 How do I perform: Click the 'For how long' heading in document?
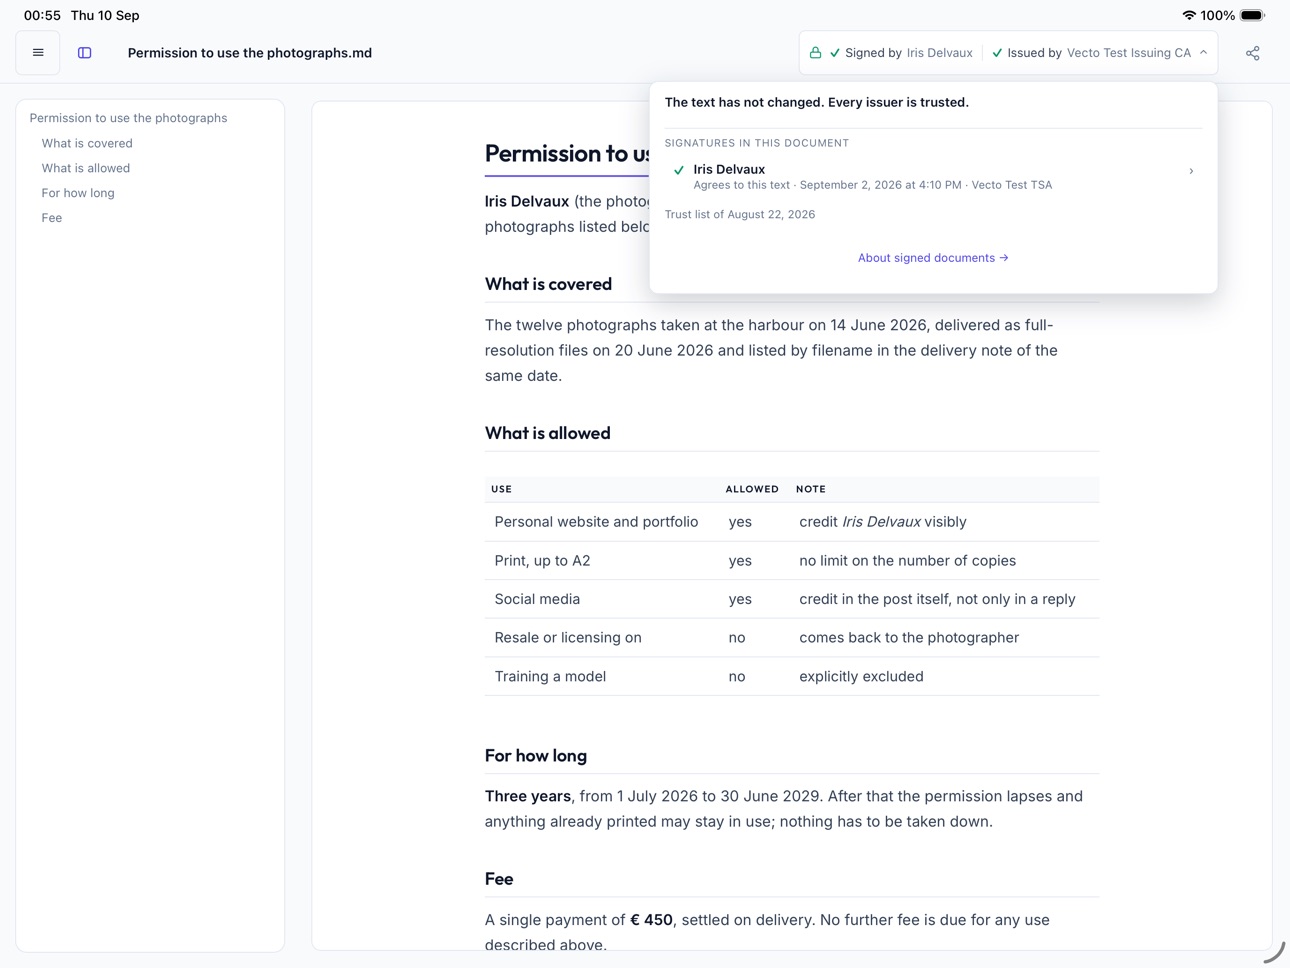pyautogui.click(x=536, y=756)
